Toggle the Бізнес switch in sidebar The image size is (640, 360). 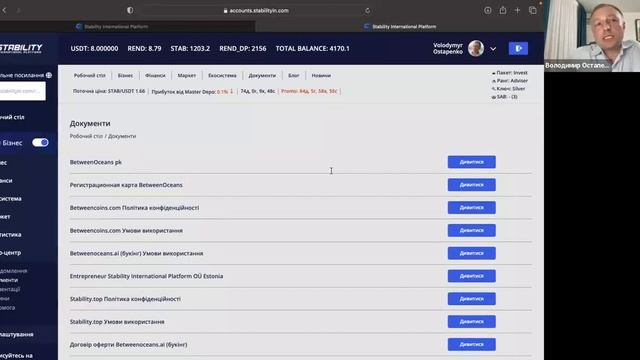click(40, 142)
